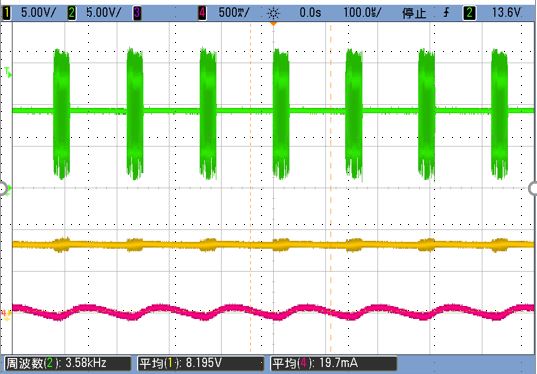Click the 0.0s time delay value
Viewport: 537px width, 374px height.
point(310,13)
